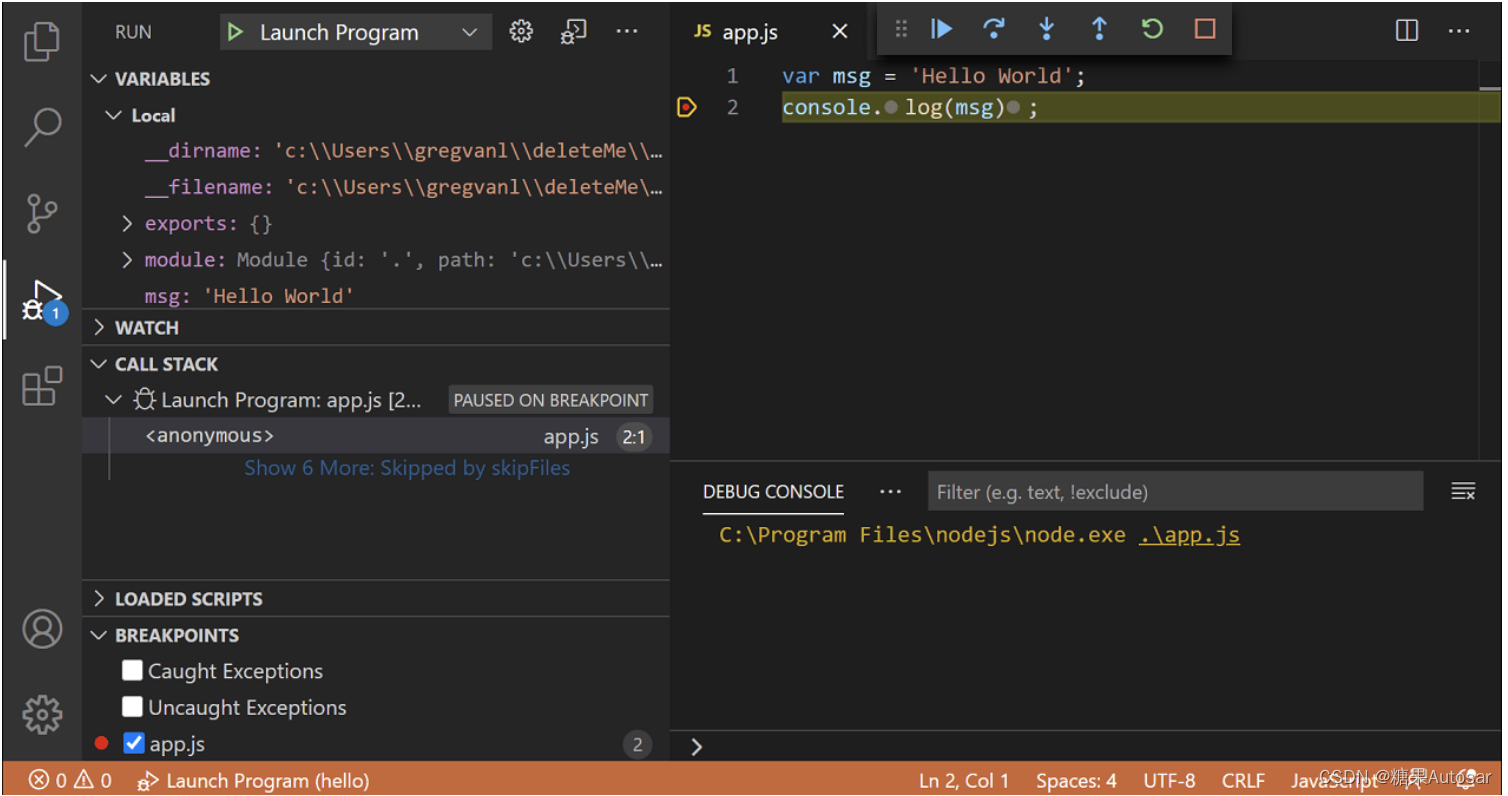Click the debug console REPL input prompt
Viewport: 1508px width, 796px height.
click(1085, 746)
